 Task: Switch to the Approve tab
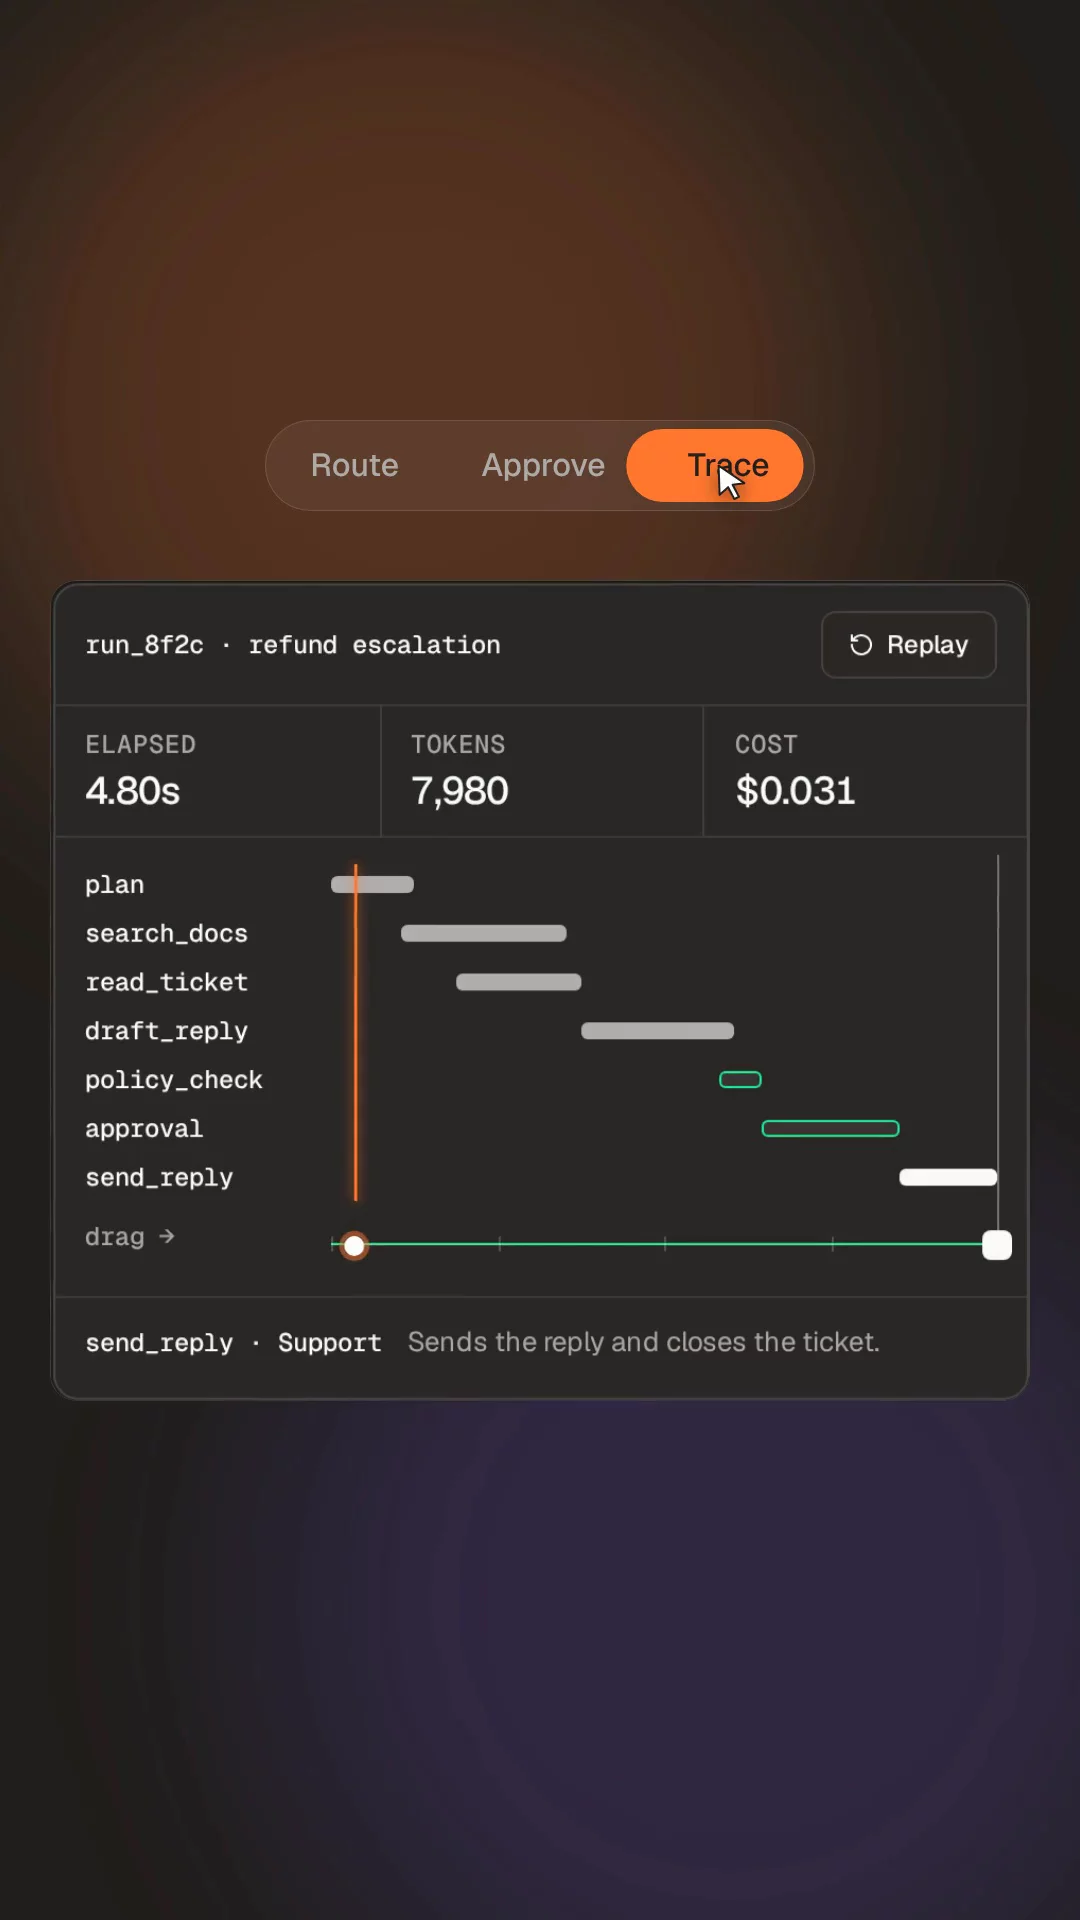coord(543,465)
